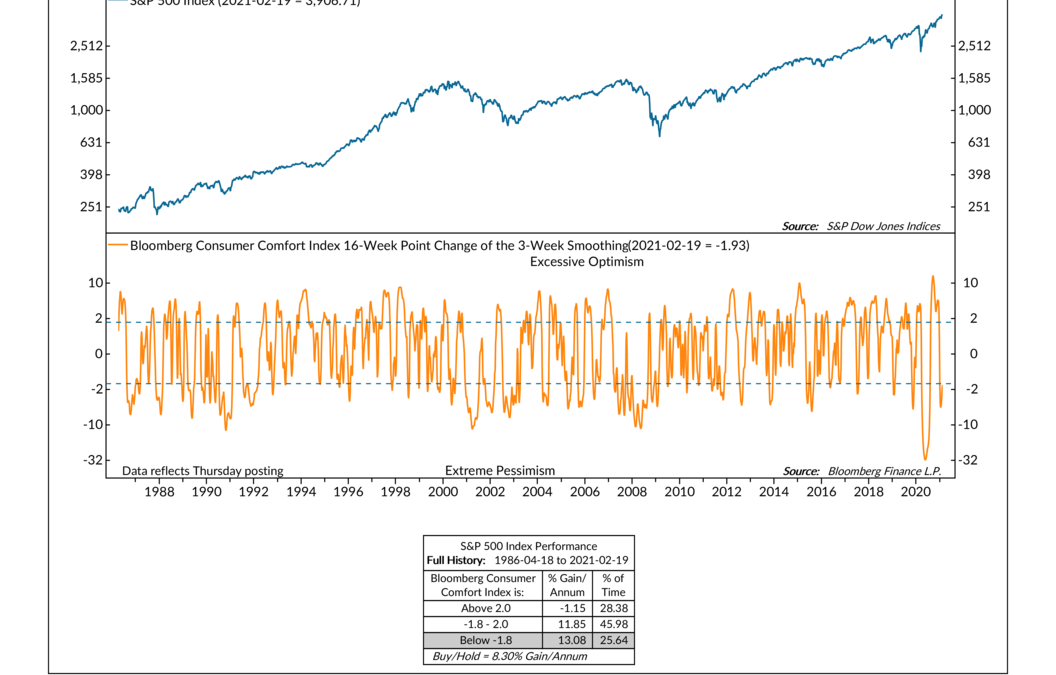Click the 25.64 percent of time cell
Image resolution: width=1056 pixels, height=675 pixels.
(614, 641)
